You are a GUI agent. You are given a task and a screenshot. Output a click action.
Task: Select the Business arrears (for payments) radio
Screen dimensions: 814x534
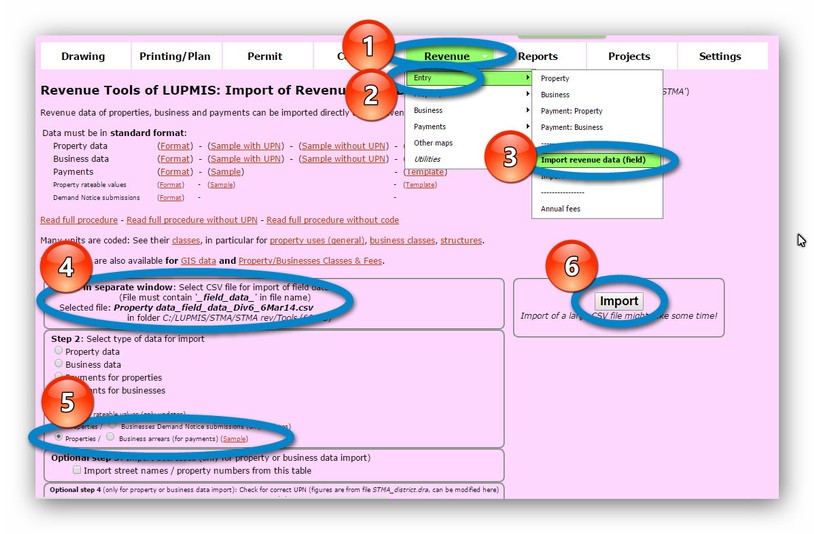point(110,437)
